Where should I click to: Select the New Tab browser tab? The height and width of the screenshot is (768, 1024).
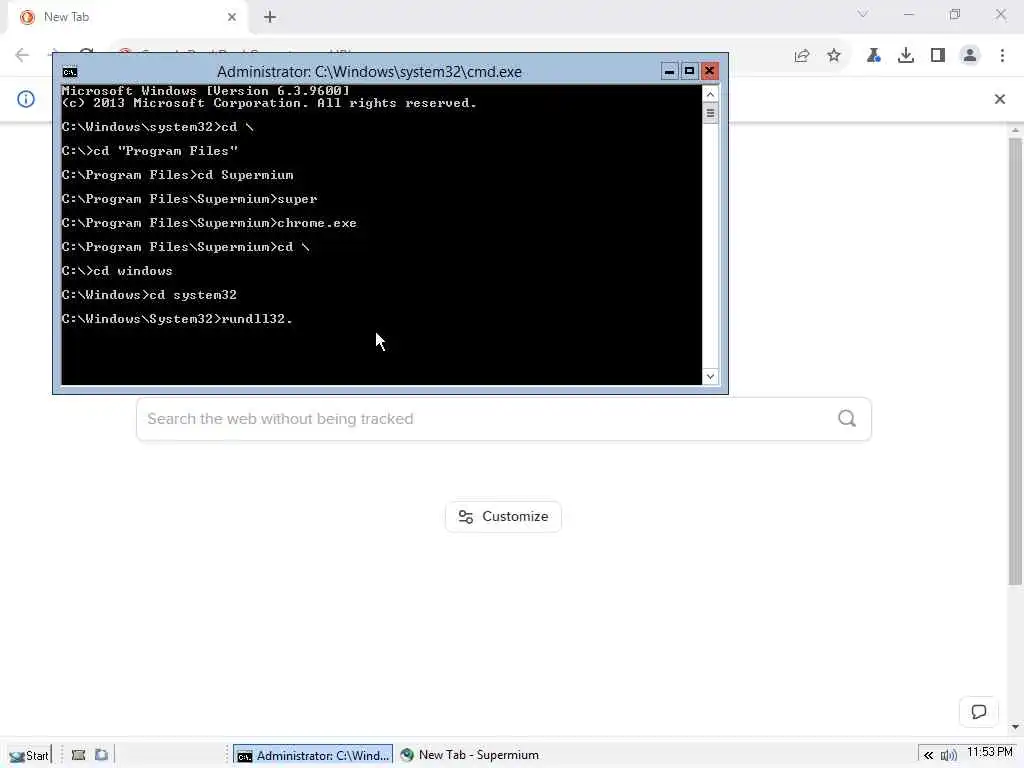tap(127, 17)
